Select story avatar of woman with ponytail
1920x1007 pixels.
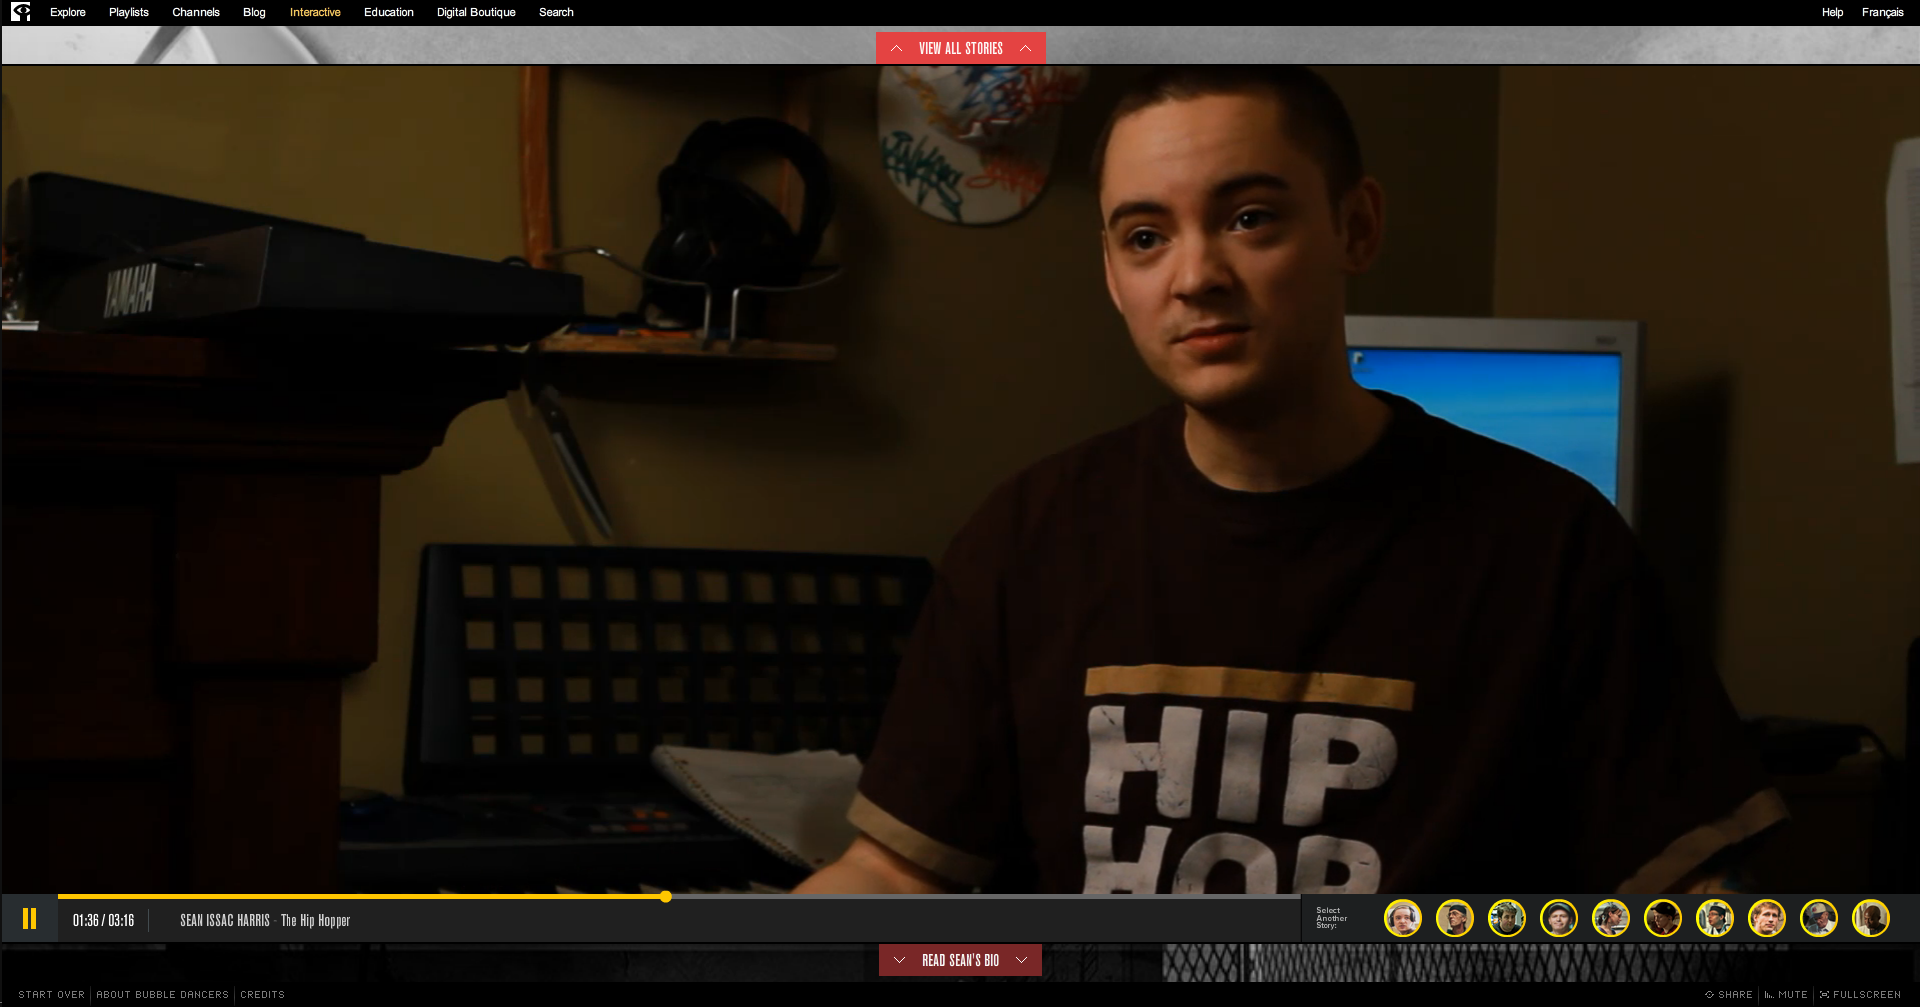pos(1611,918)
